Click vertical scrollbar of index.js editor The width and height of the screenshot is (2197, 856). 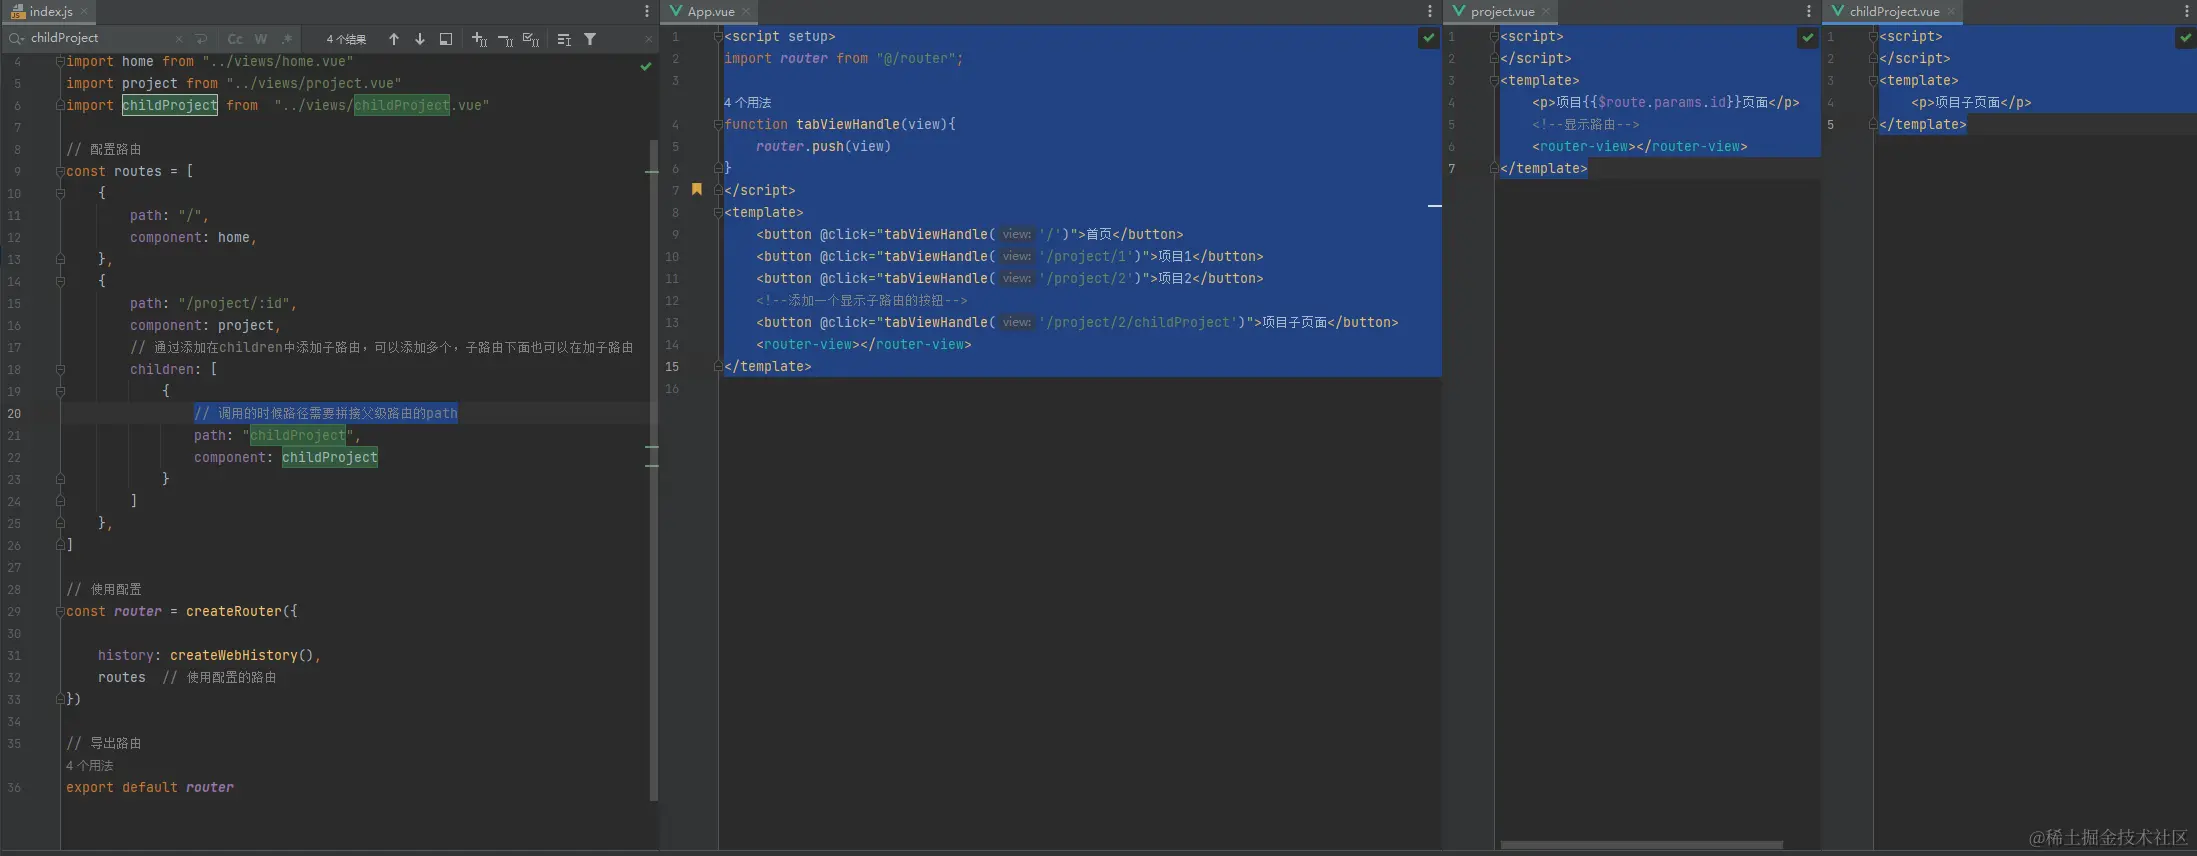click(654, 470)
